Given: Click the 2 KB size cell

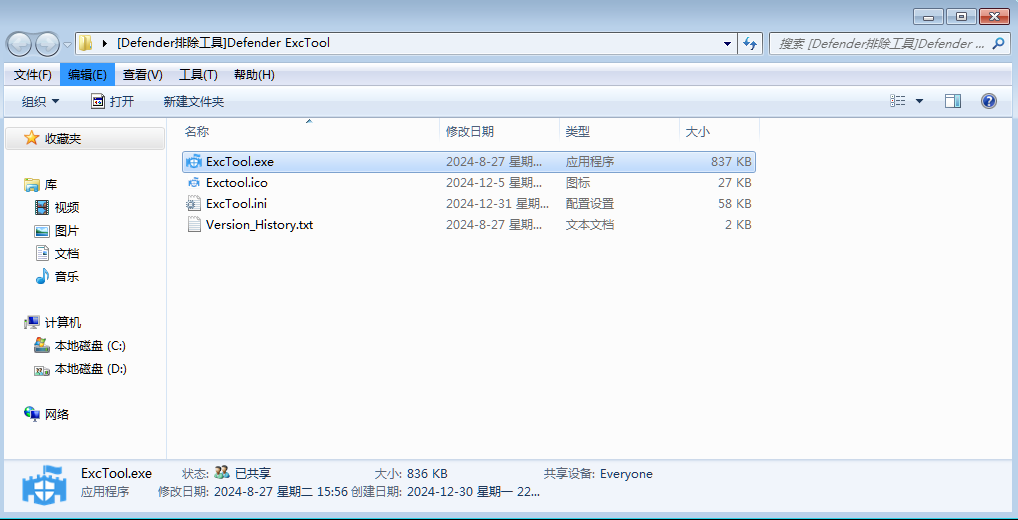Looking at the screenshot, I should pos(738,225).
